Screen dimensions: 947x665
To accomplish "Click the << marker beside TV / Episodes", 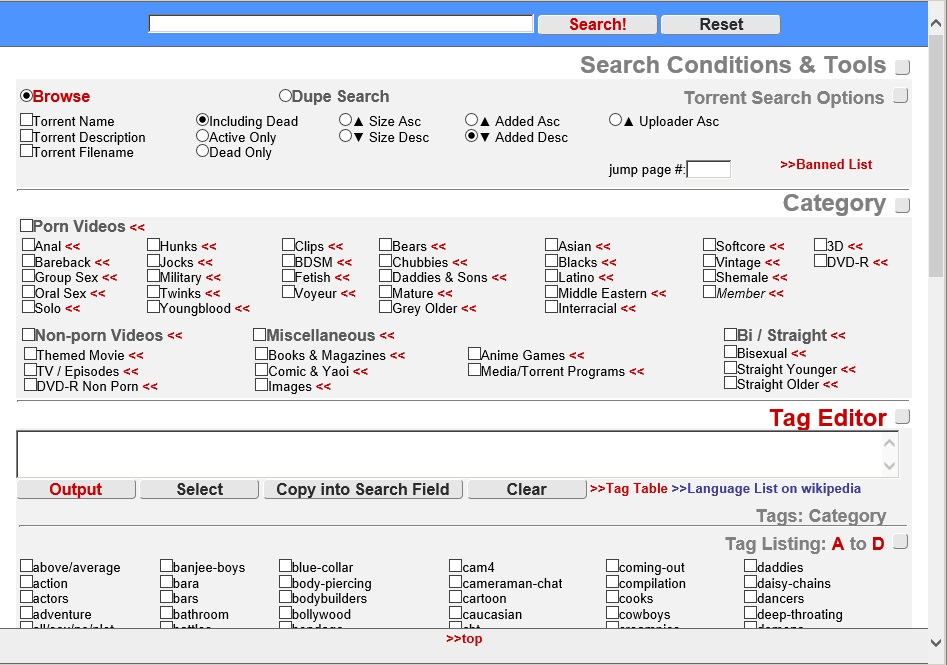I will click(130, 371).
